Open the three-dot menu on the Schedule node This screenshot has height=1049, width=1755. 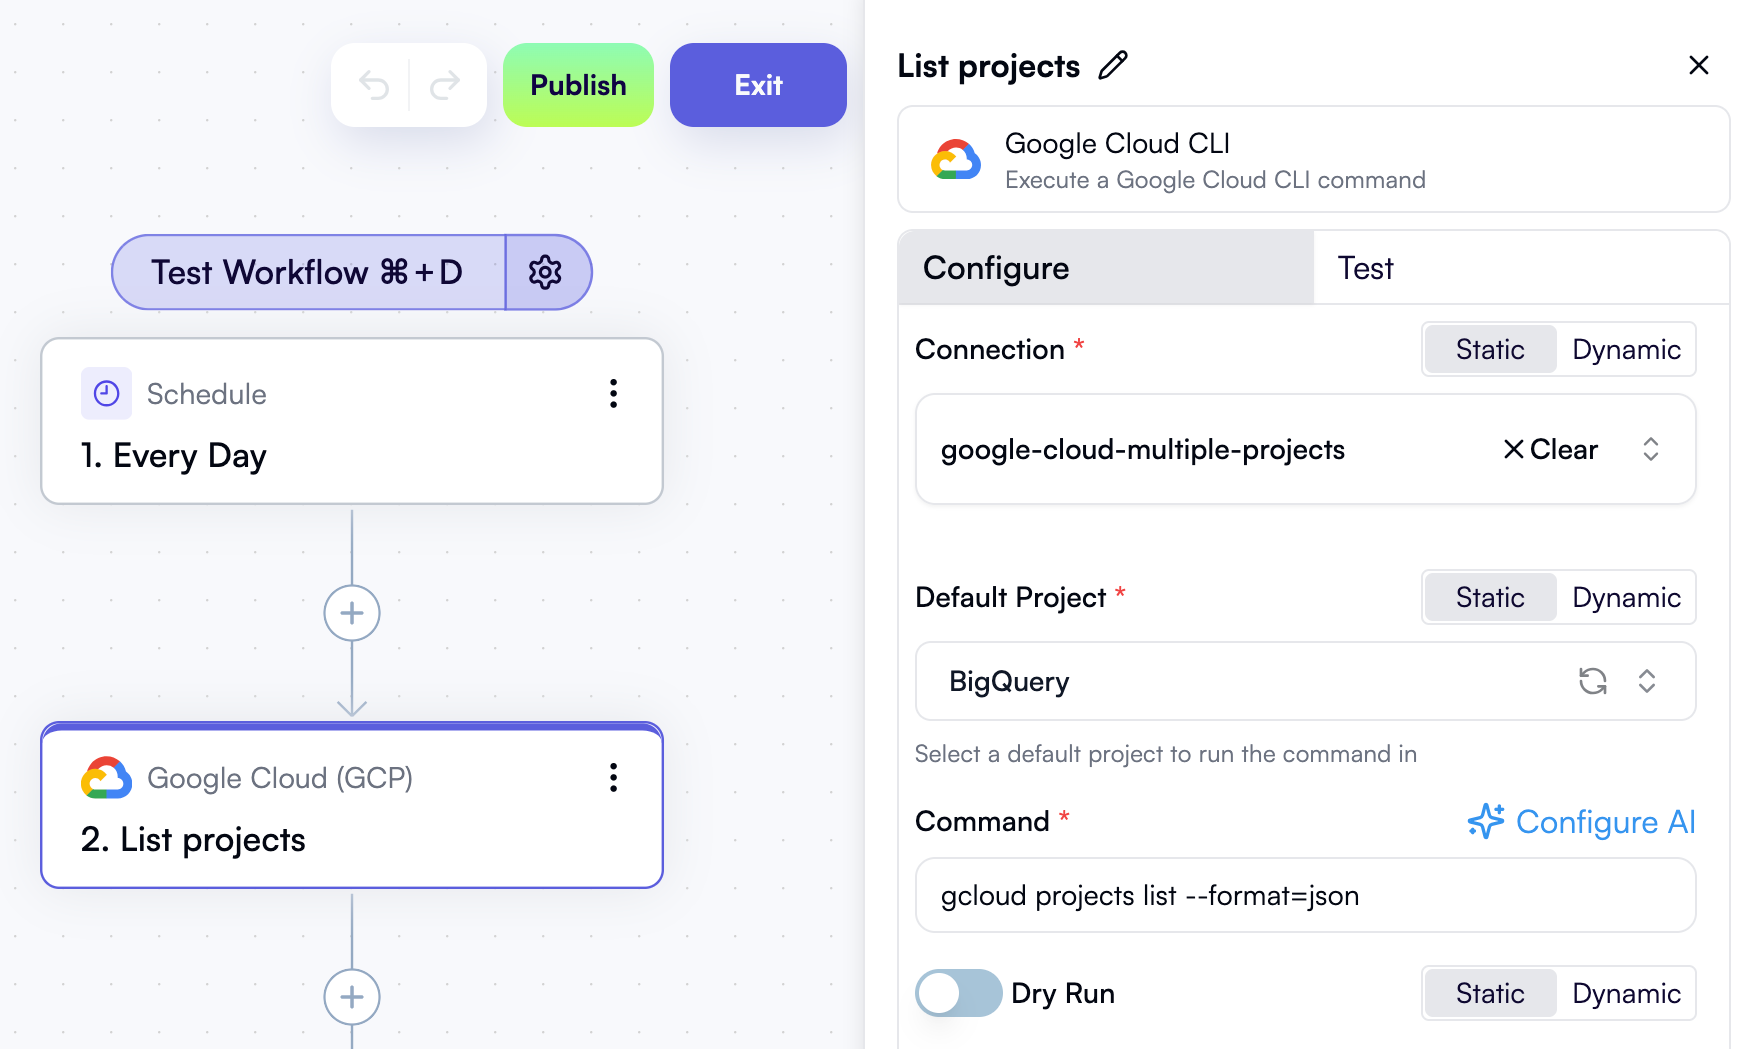click(613, 394)
